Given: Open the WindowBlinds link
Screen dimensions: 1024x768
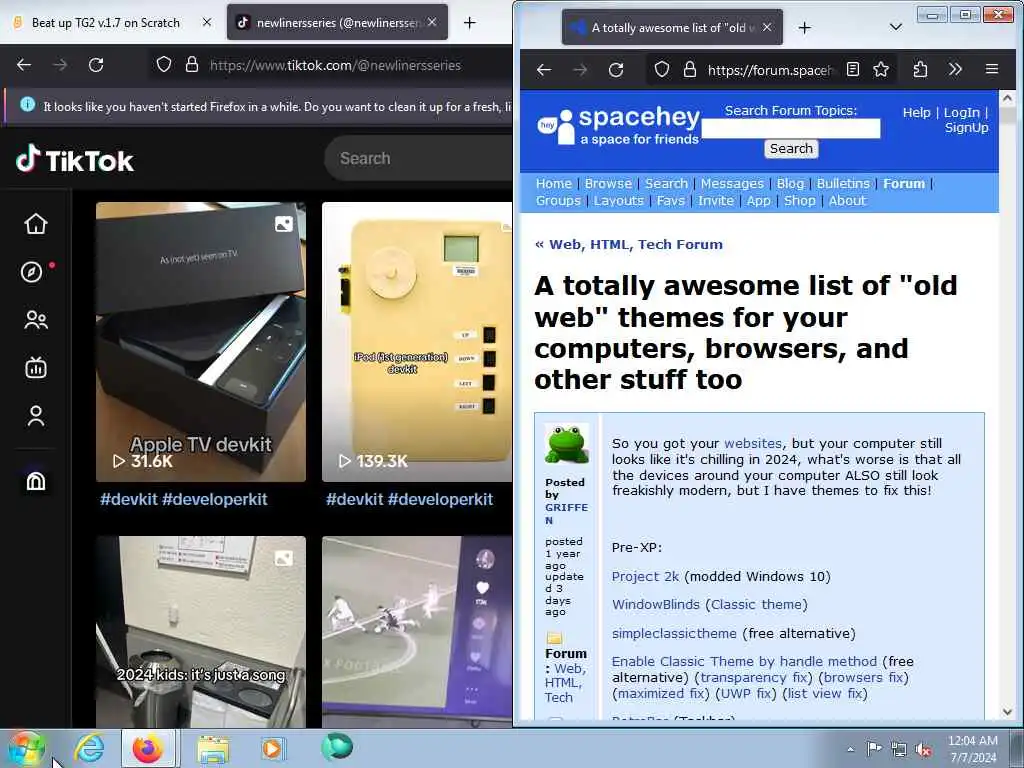Looking at the screenshot, I should 656,605.
